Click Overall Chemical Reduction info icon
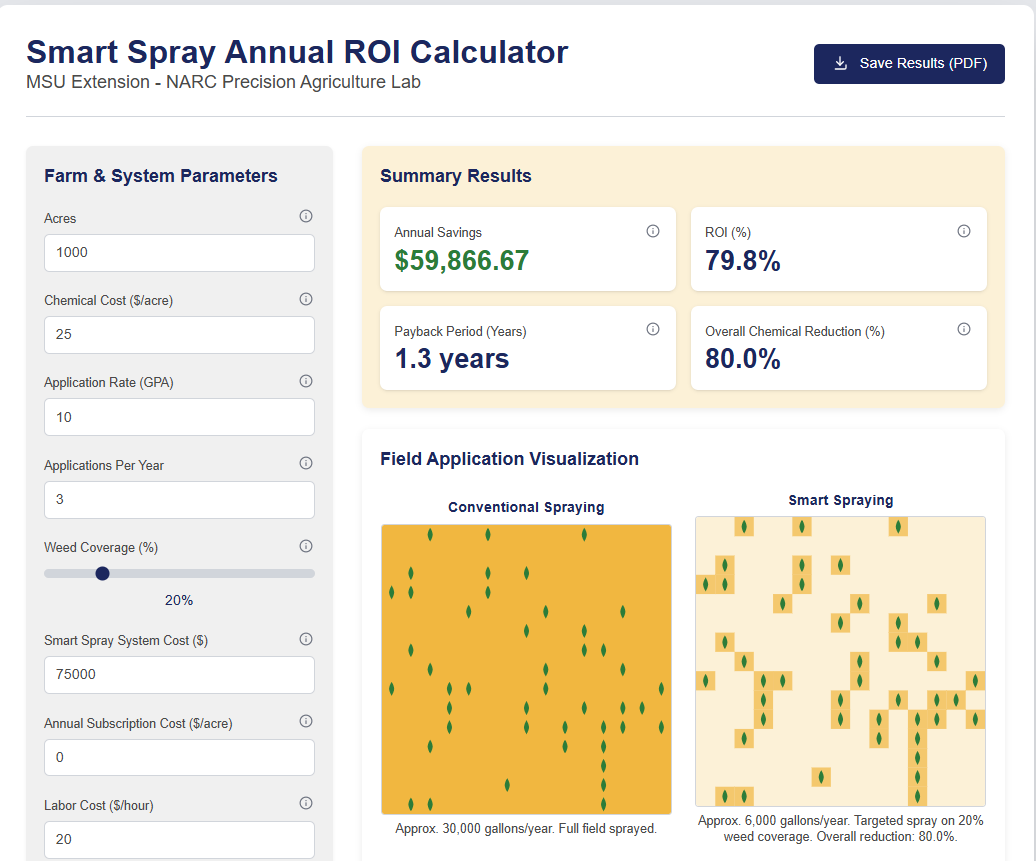This screenshot has height=861, width=1036. 964,329
